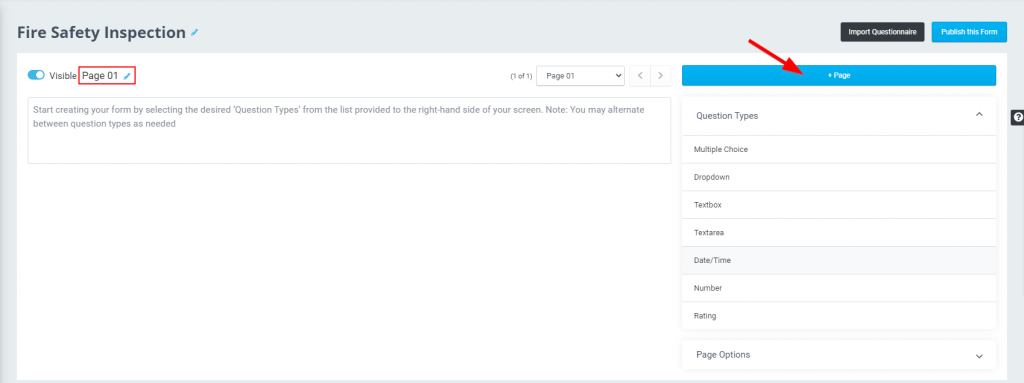Click Publish this Form button
The image size is (1024, 383).
coord(969,32)
